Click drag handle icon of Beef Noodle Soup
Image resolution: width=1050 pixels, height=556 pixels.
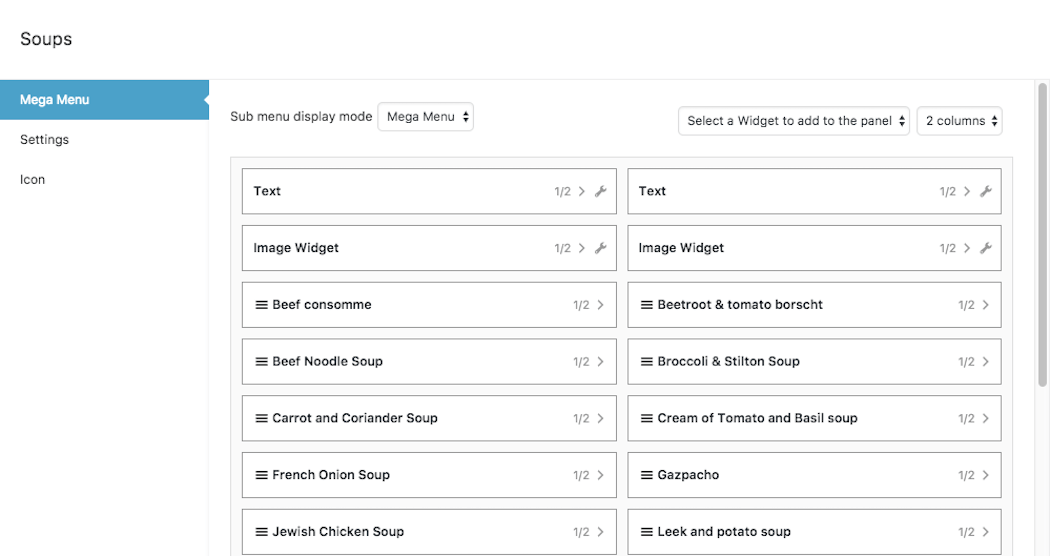(262, 362)
